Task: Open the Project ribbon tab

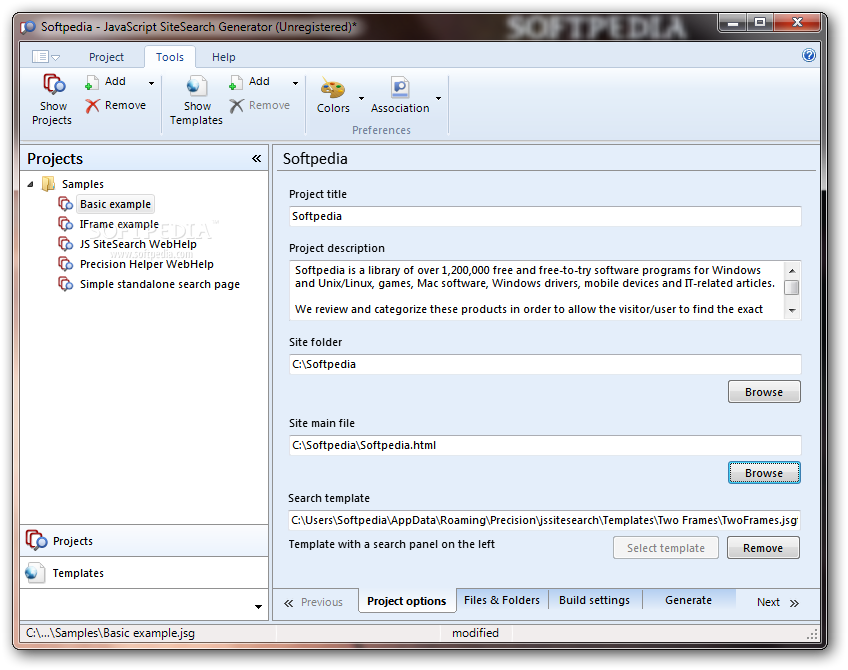Action: [107, 57]
